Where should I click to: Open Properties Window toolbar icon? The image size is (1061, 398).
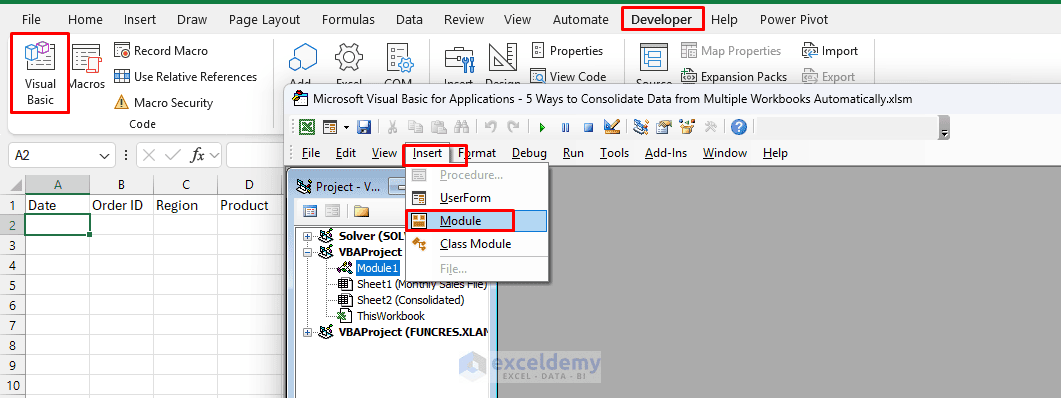[664, 127]
